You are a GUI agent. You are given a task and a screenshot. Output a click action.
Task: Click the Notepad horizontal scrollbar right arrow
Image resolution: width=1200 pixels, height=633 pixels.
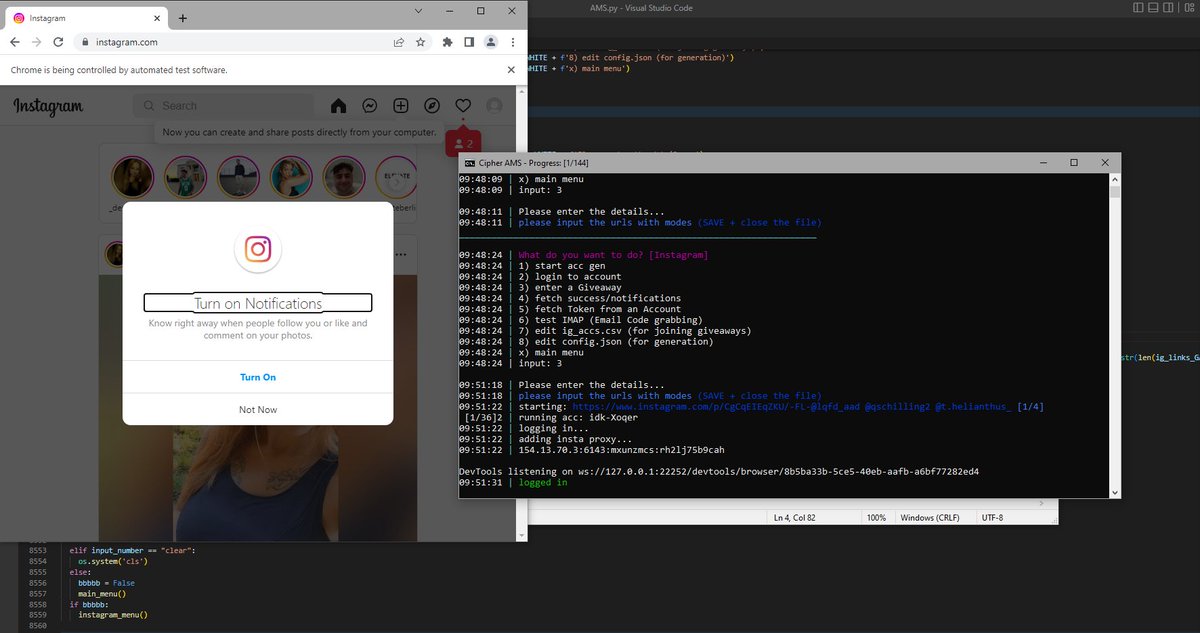[x=1042, y=504]
